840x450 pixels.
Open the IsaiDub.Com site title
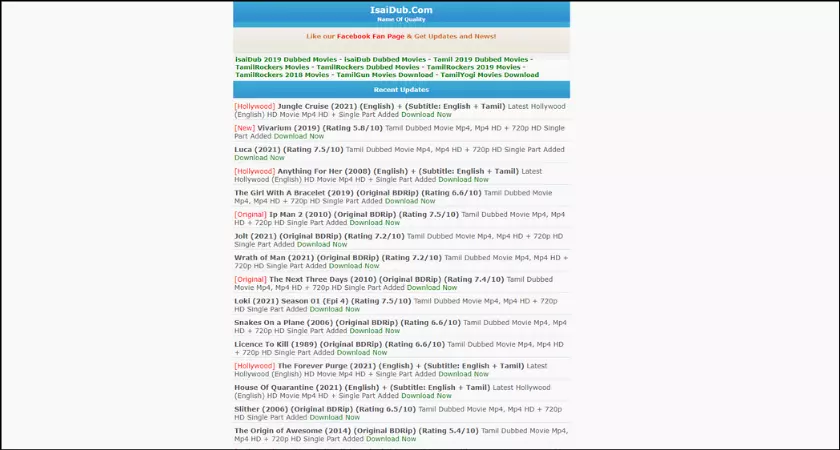(401, 10)
